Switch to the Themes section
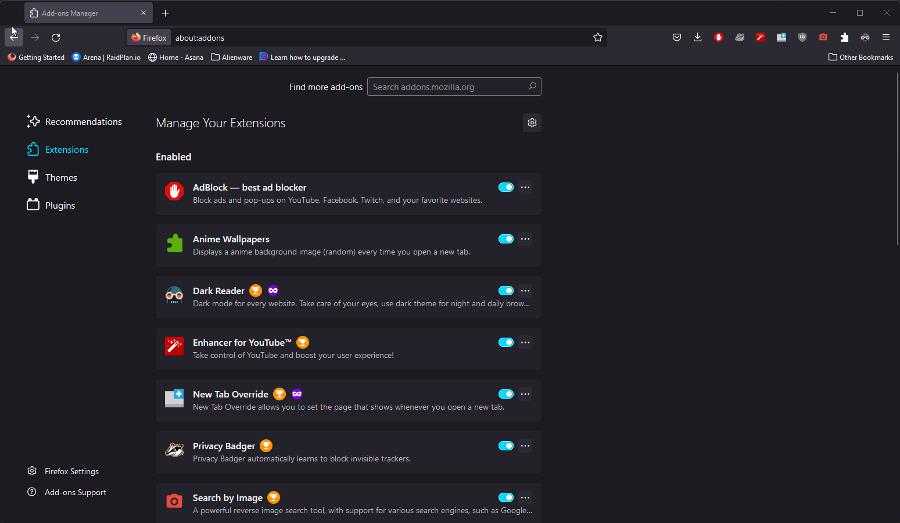Image resolution: width=900 pixels, height=523 pixels. (x=52, y=177)
